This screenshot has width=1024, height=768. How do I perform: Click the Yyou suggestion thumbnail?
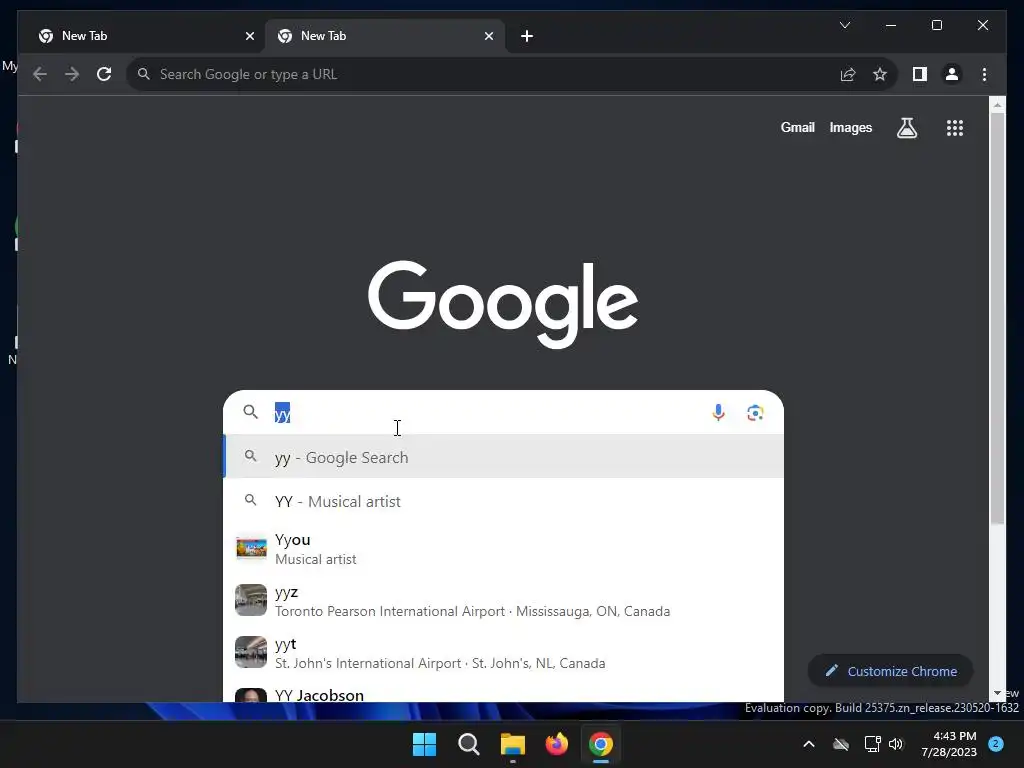point(251,549)
